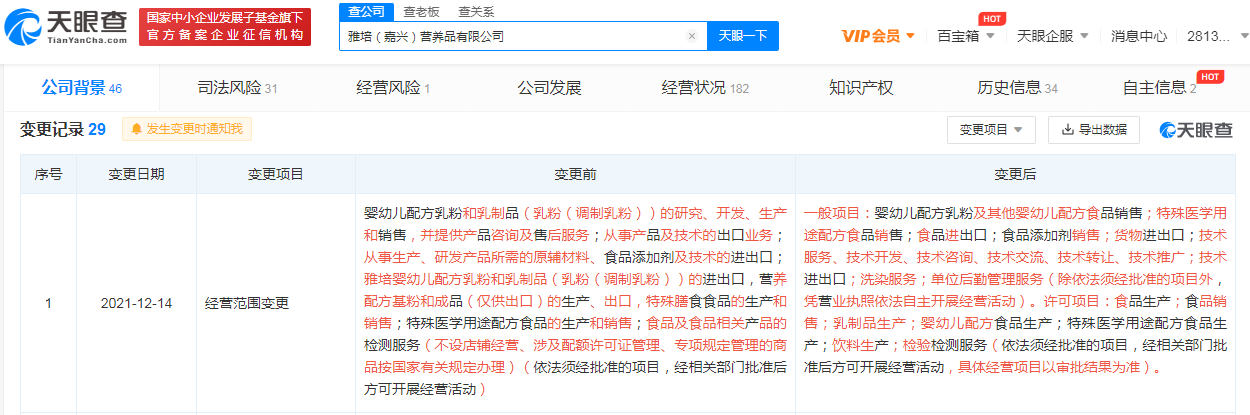Open the account 2813... dropdown
Screen dimensions: 1250x415
tap(1215, 36)
